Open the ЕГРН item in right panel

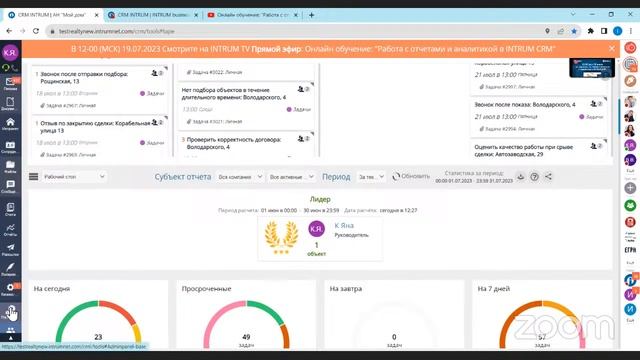(x=630, y=250)
